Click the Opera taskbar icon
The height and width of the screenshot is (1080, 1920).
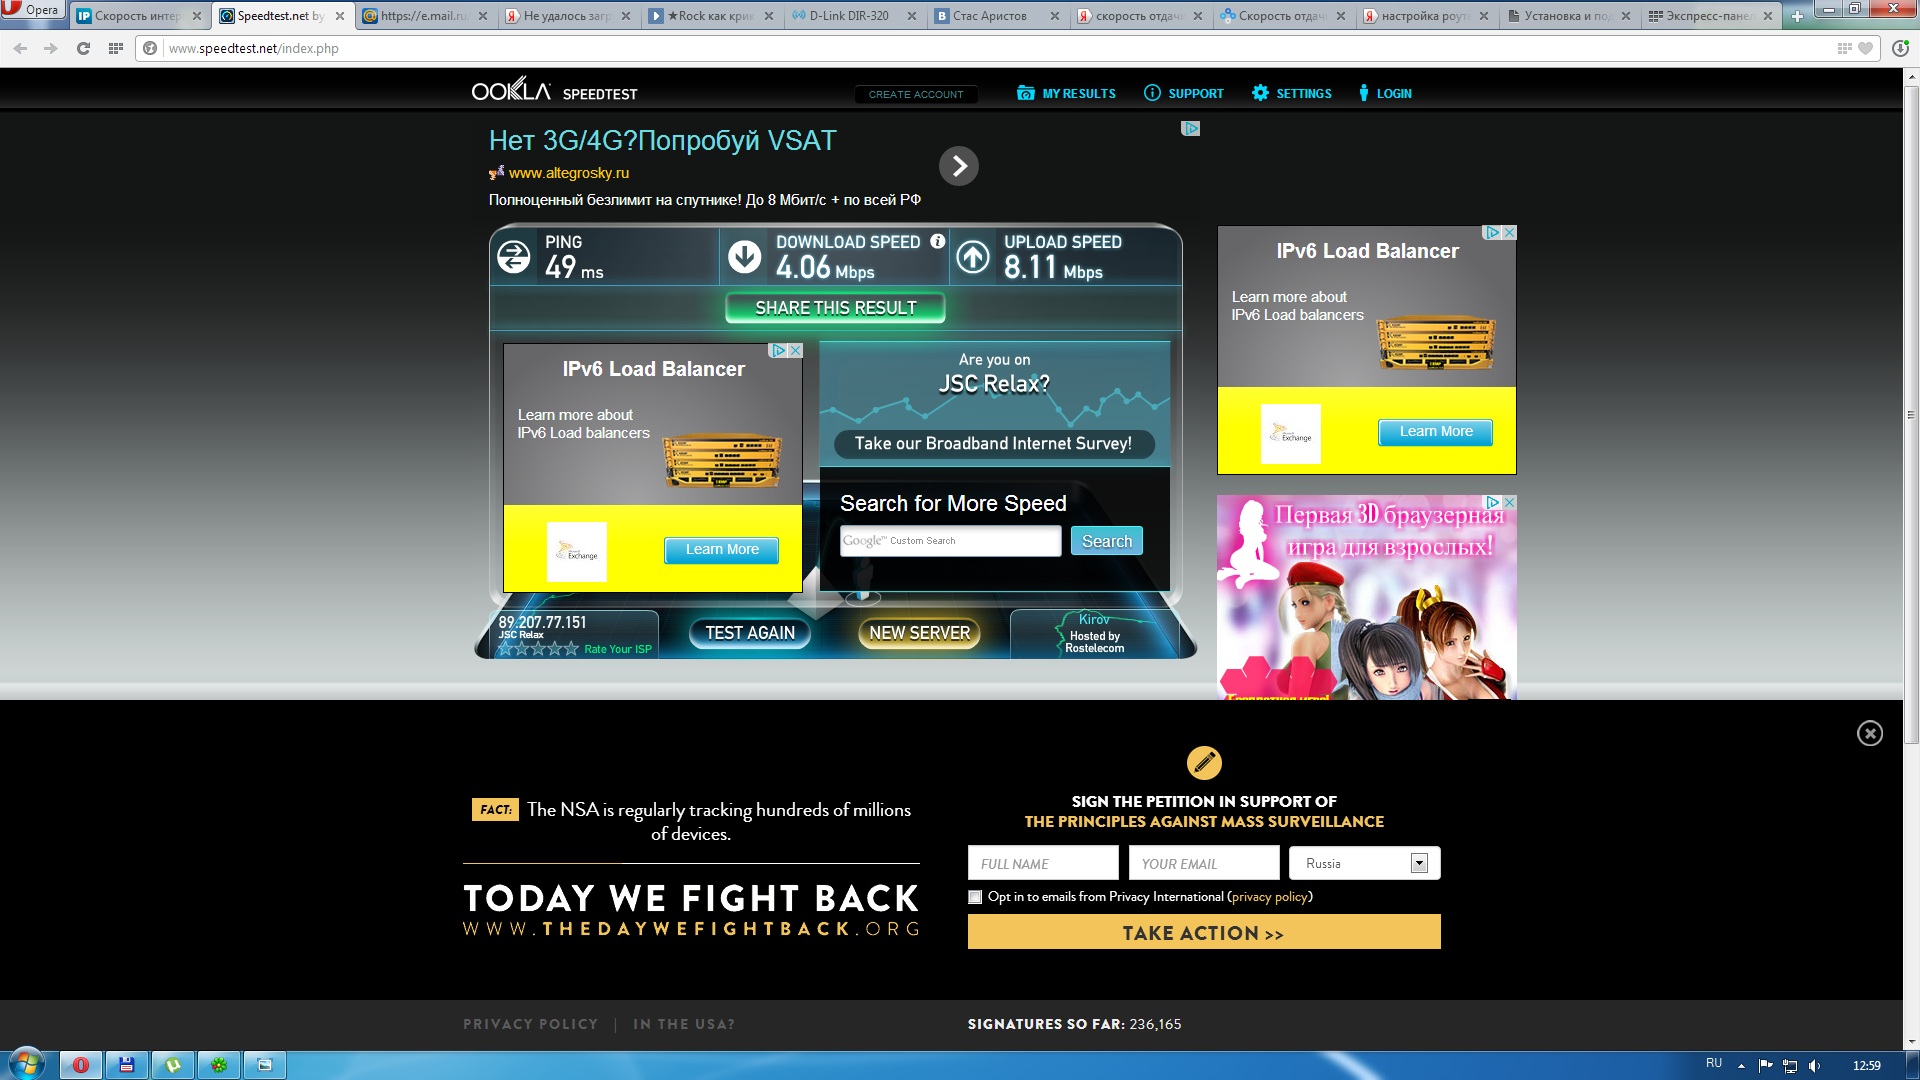coord(81,1064)
